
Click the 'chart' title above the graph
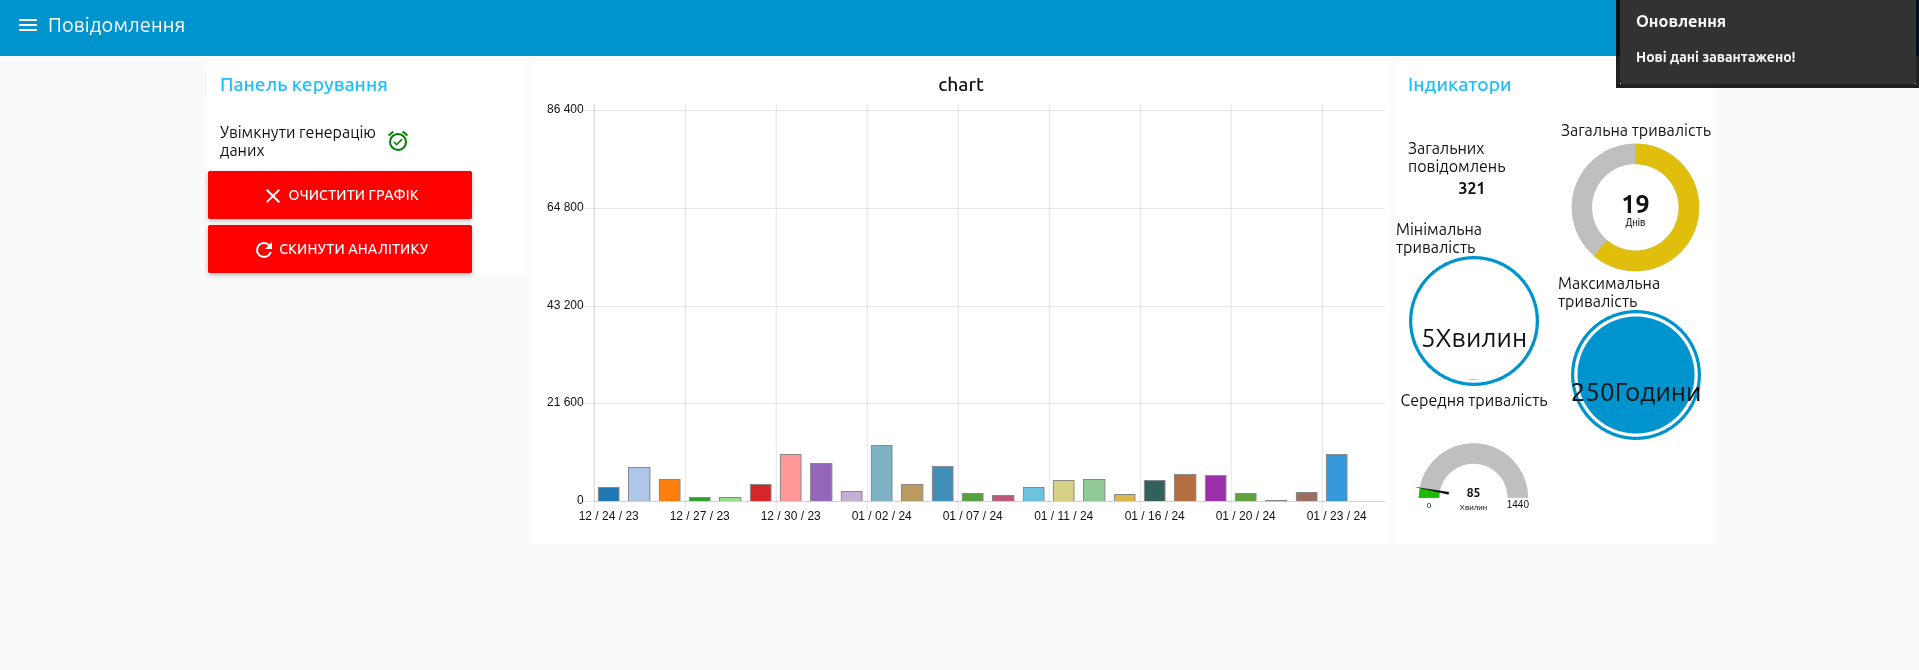(x=960, y=85)
